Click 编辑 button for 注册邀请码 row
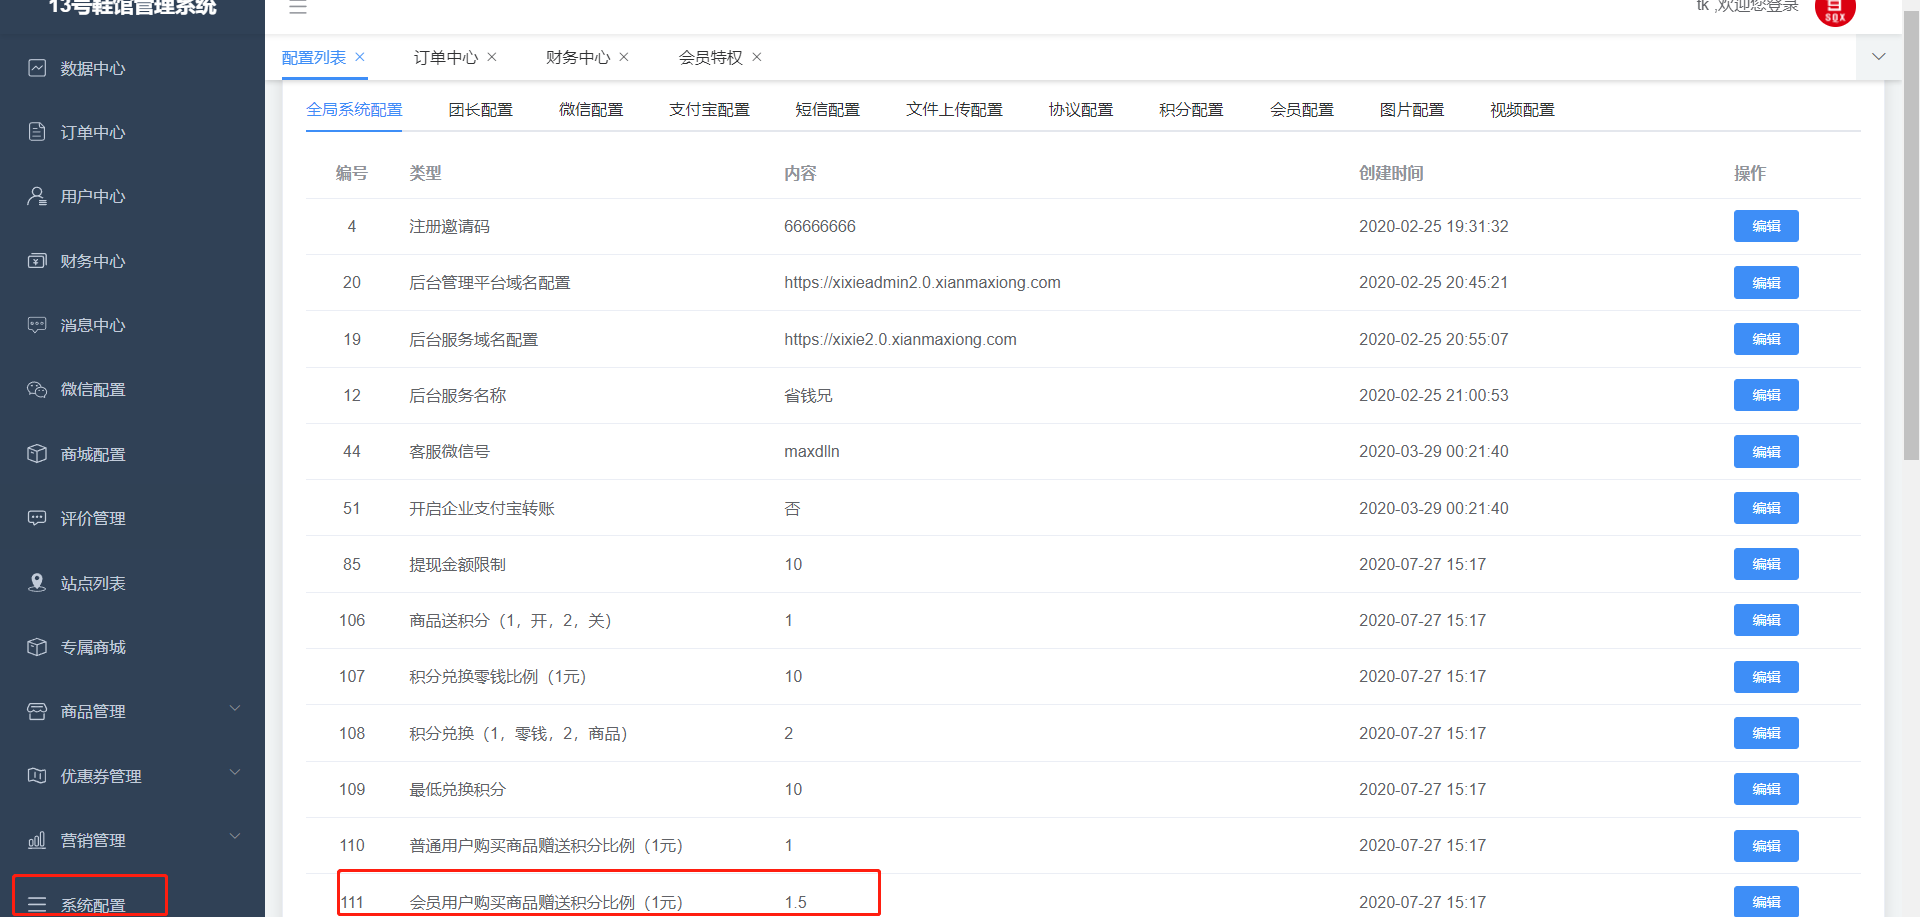Image resolution: width=1920 pixels, height=917 pixels. pyautogui.click(x=1765, y=226)
